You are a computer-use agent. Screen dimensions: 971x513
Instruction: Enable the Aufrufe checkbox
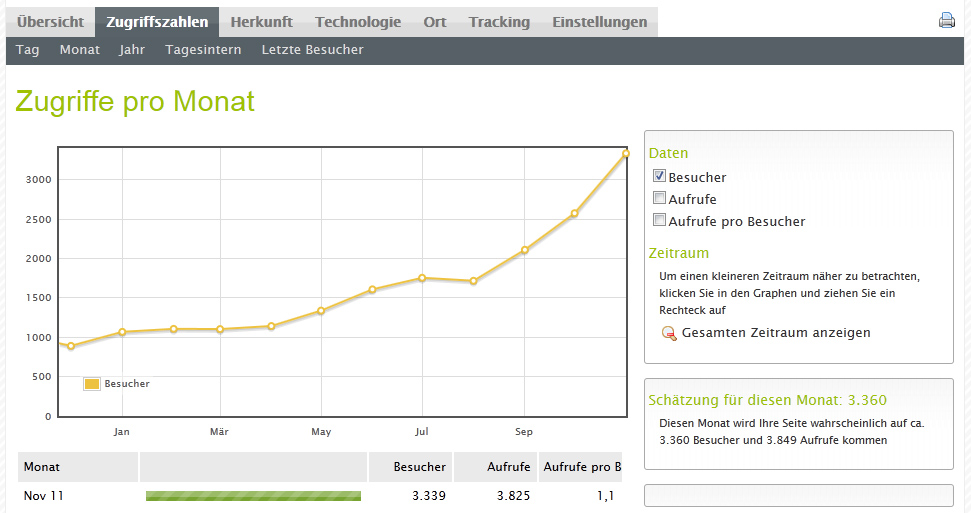660,198
